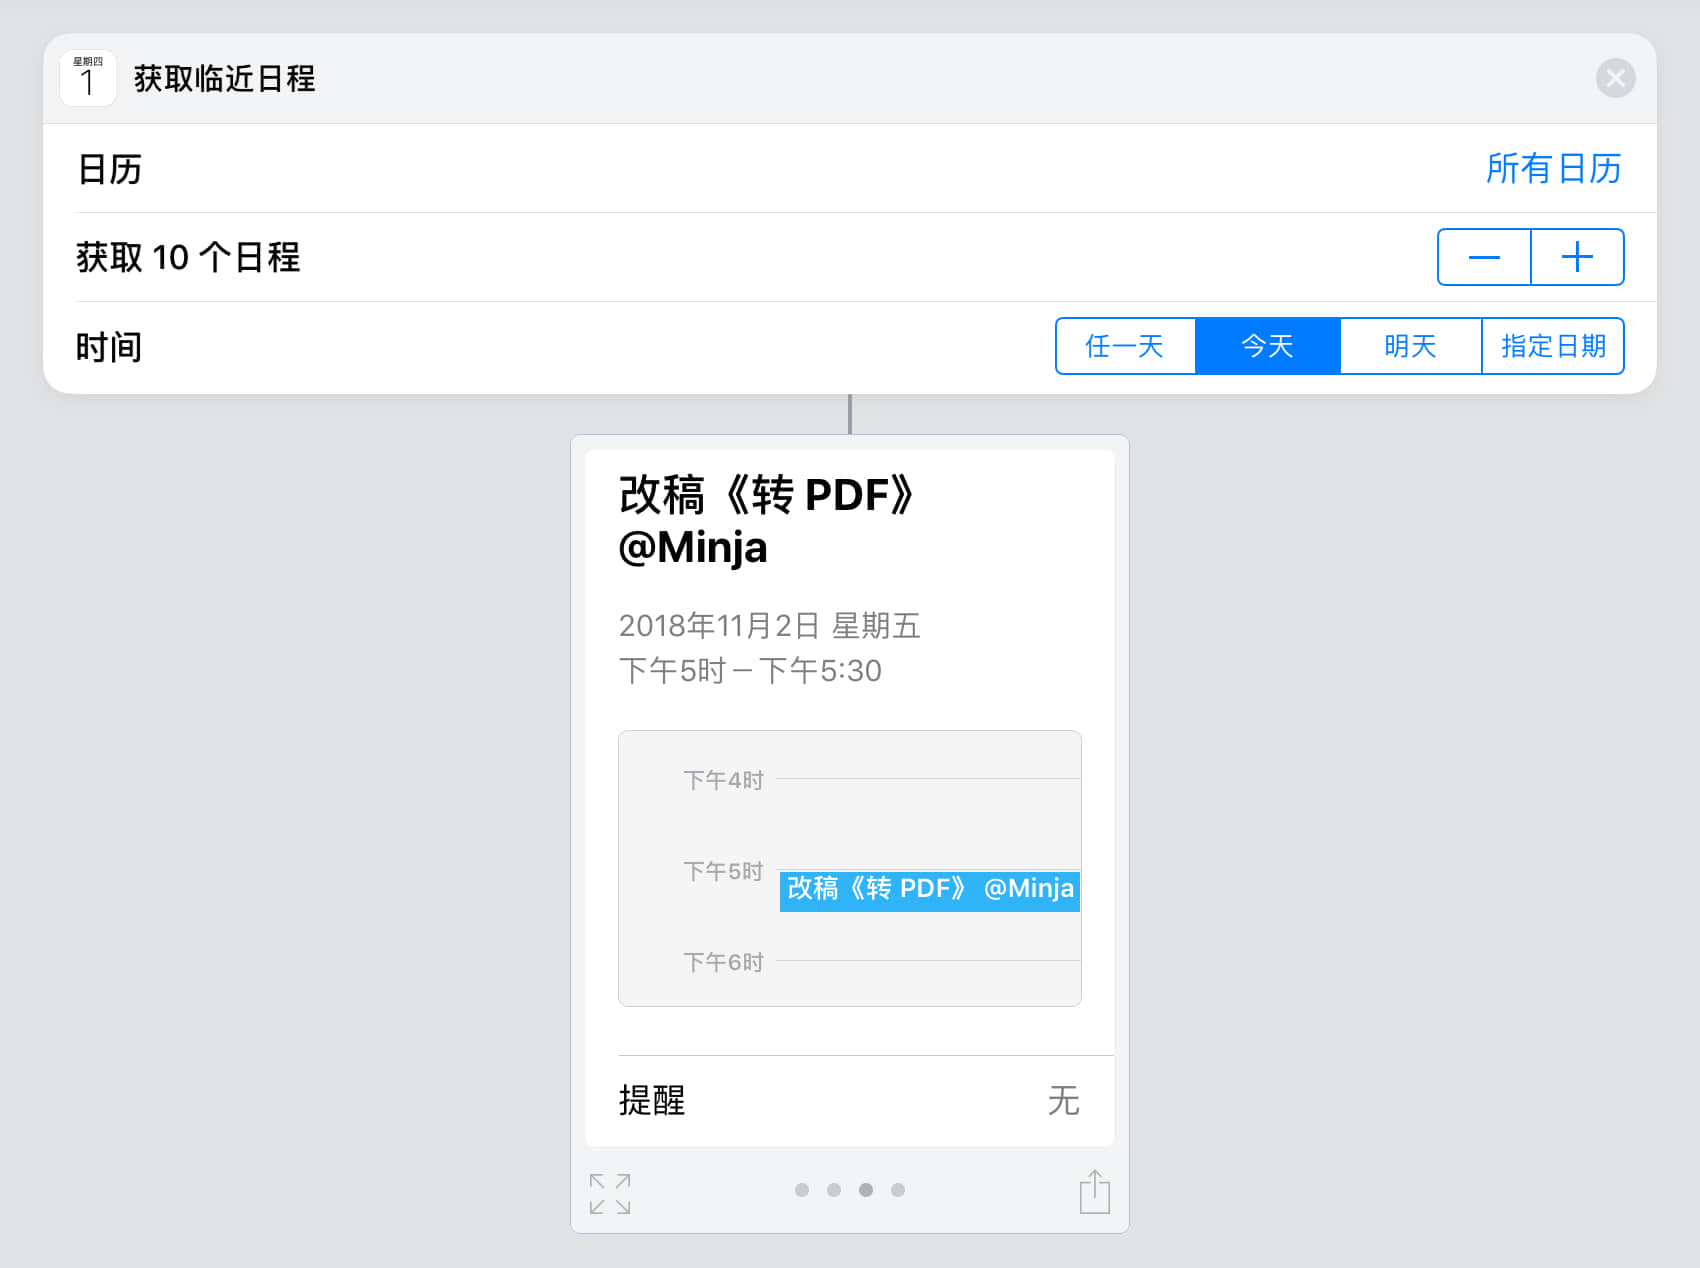This screenshot has height=1268, width=1700.
Task: Select the 今天 time option
Action: [1267, 346]
